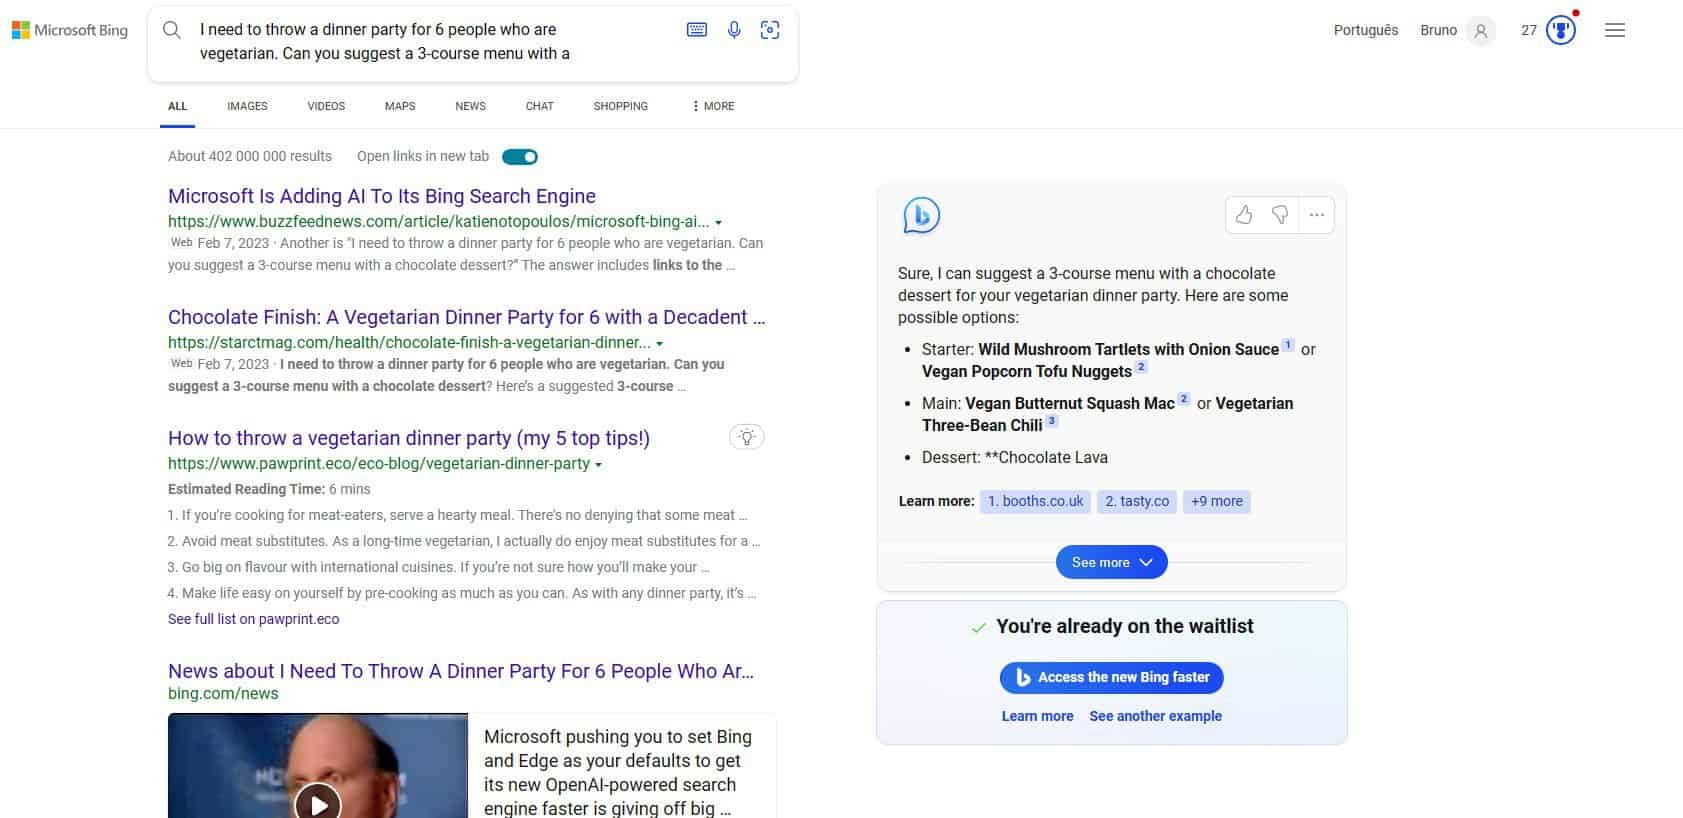Viewport: 1683px width, 818px height.
Task: Open visual search camera icon
Action: [770, 30]
